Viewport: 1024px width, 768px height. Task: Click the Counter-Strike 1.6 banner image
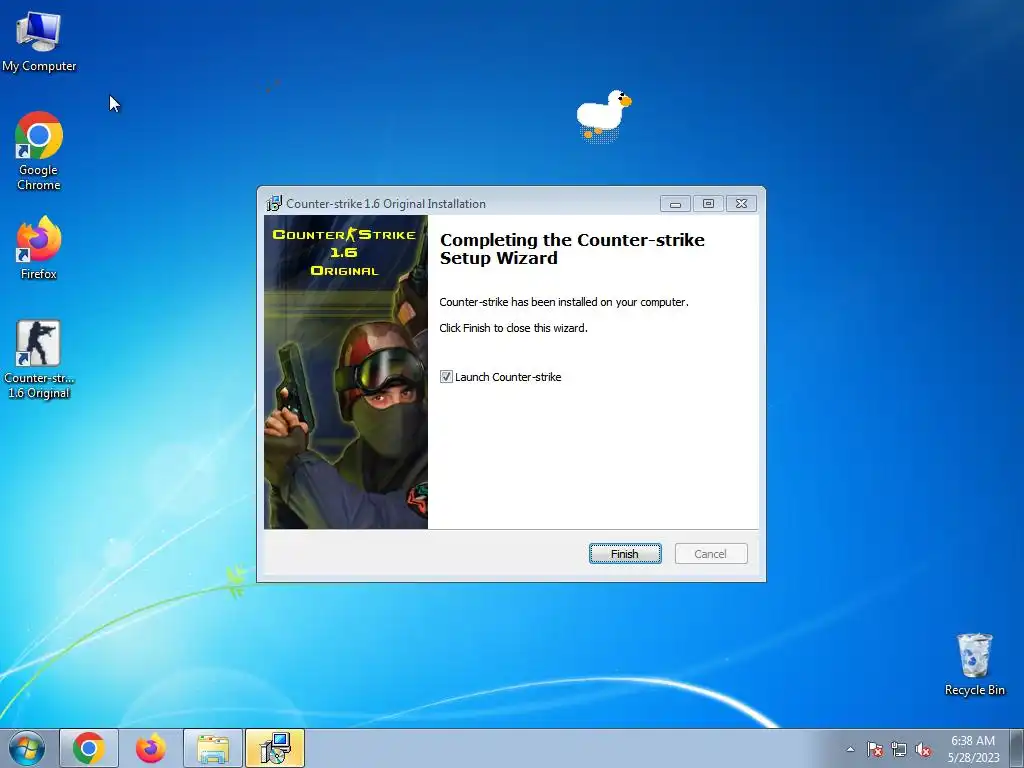pos(345,372)
